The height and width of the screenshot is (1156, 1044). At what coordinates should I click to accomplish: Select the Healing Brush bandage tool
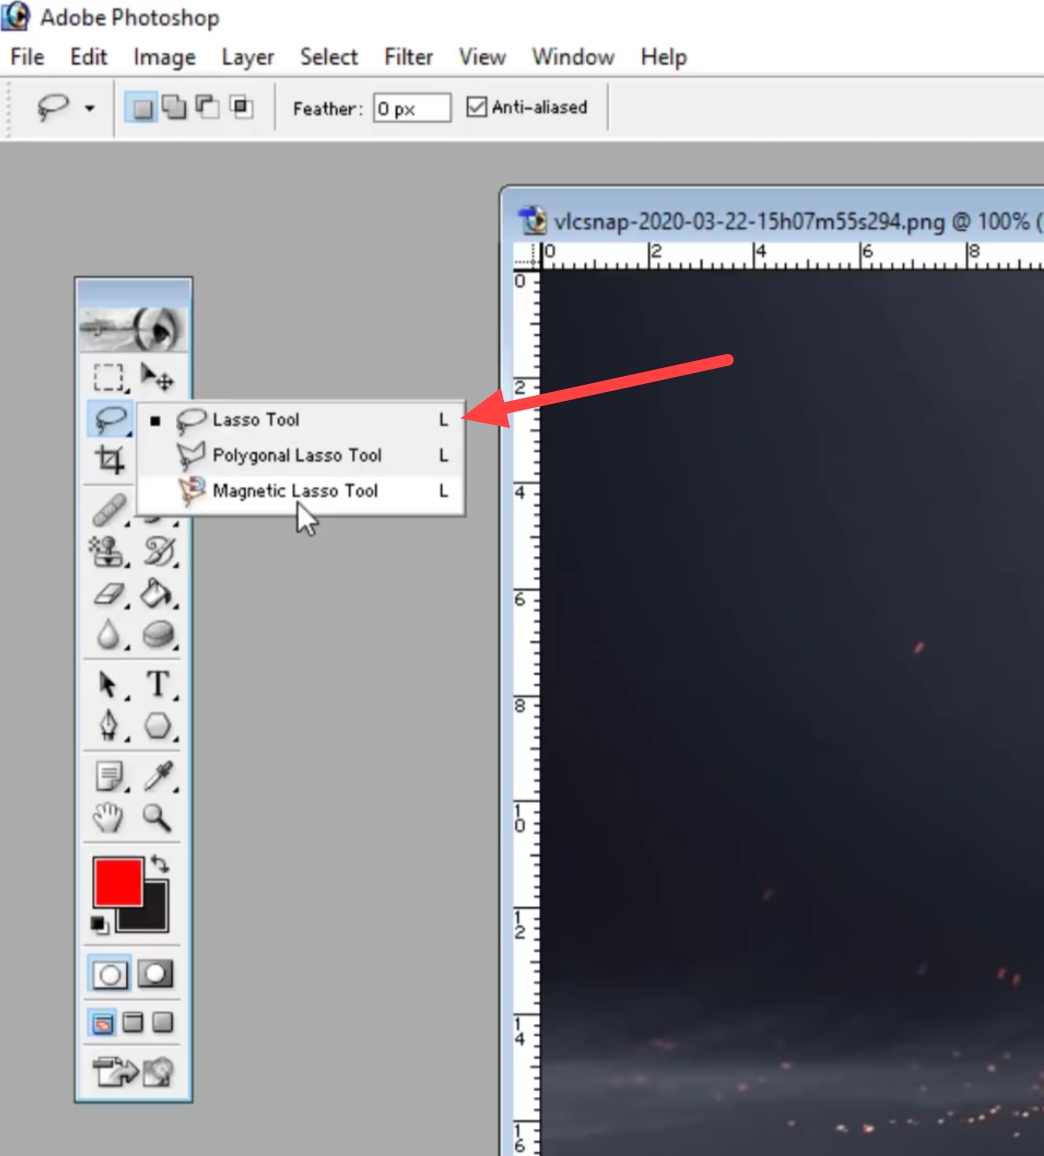(x=109, y=509)
